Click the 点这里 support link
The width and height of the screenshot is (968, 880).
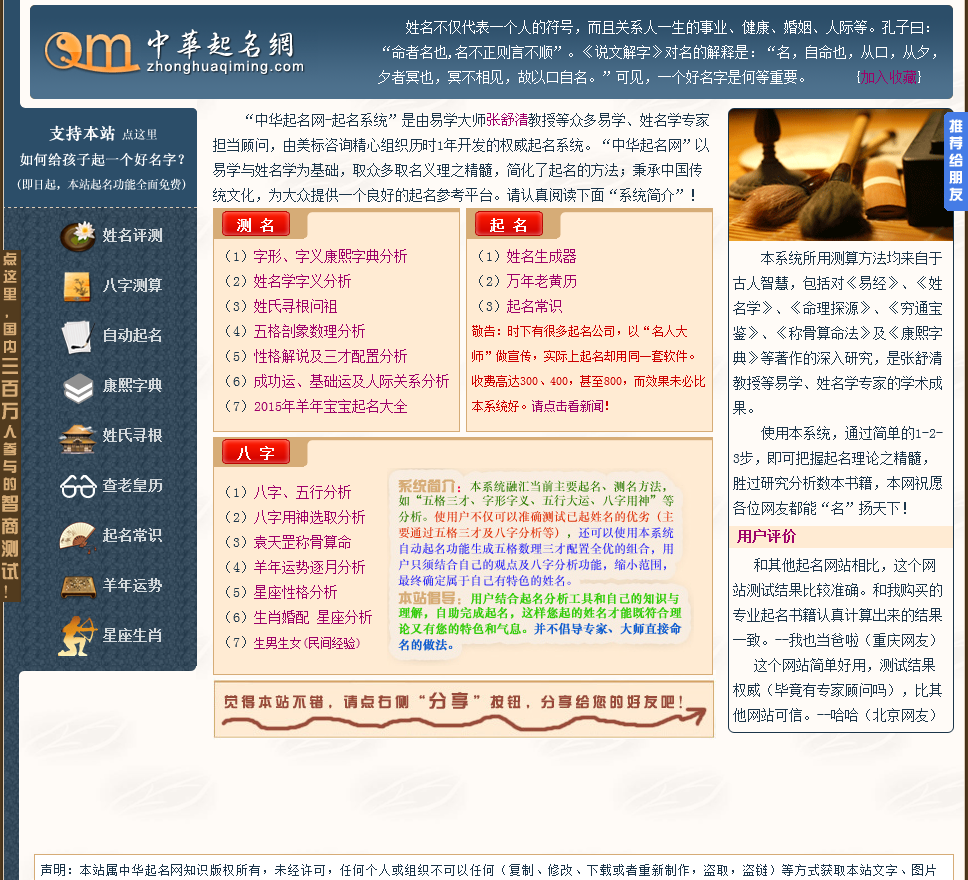point(140,135)
